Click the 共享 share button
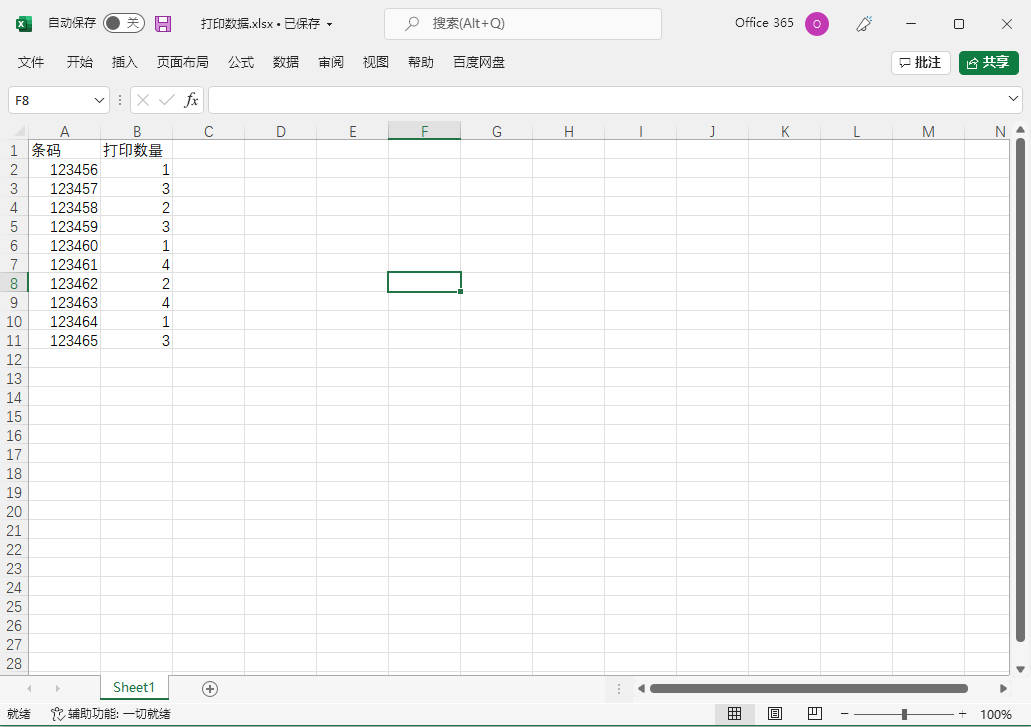This screenshot has height=727, width=1031. pos(988,62)
